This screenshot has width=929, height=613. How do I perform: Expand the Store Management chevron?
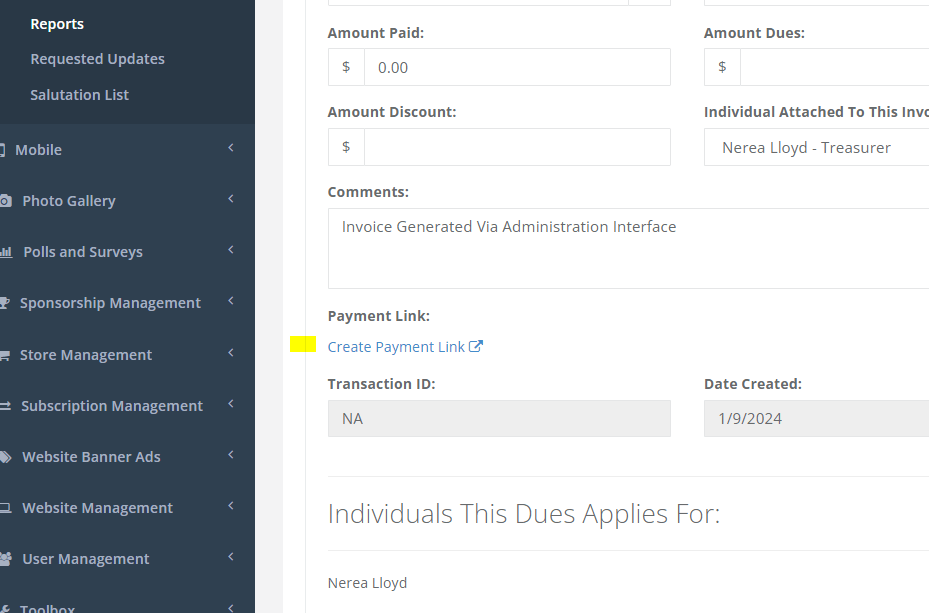(x=231, y=354)
